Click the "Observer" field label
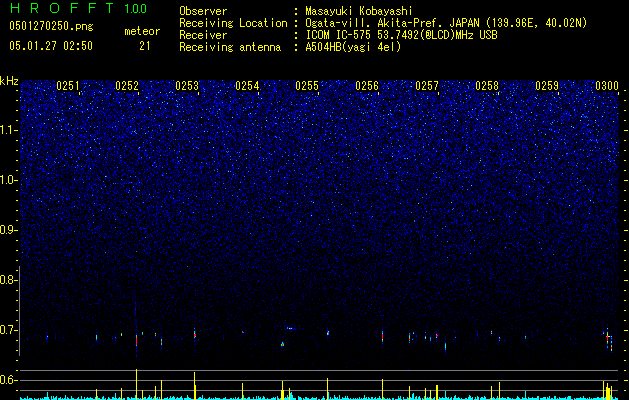 click(x=203, y=11)
